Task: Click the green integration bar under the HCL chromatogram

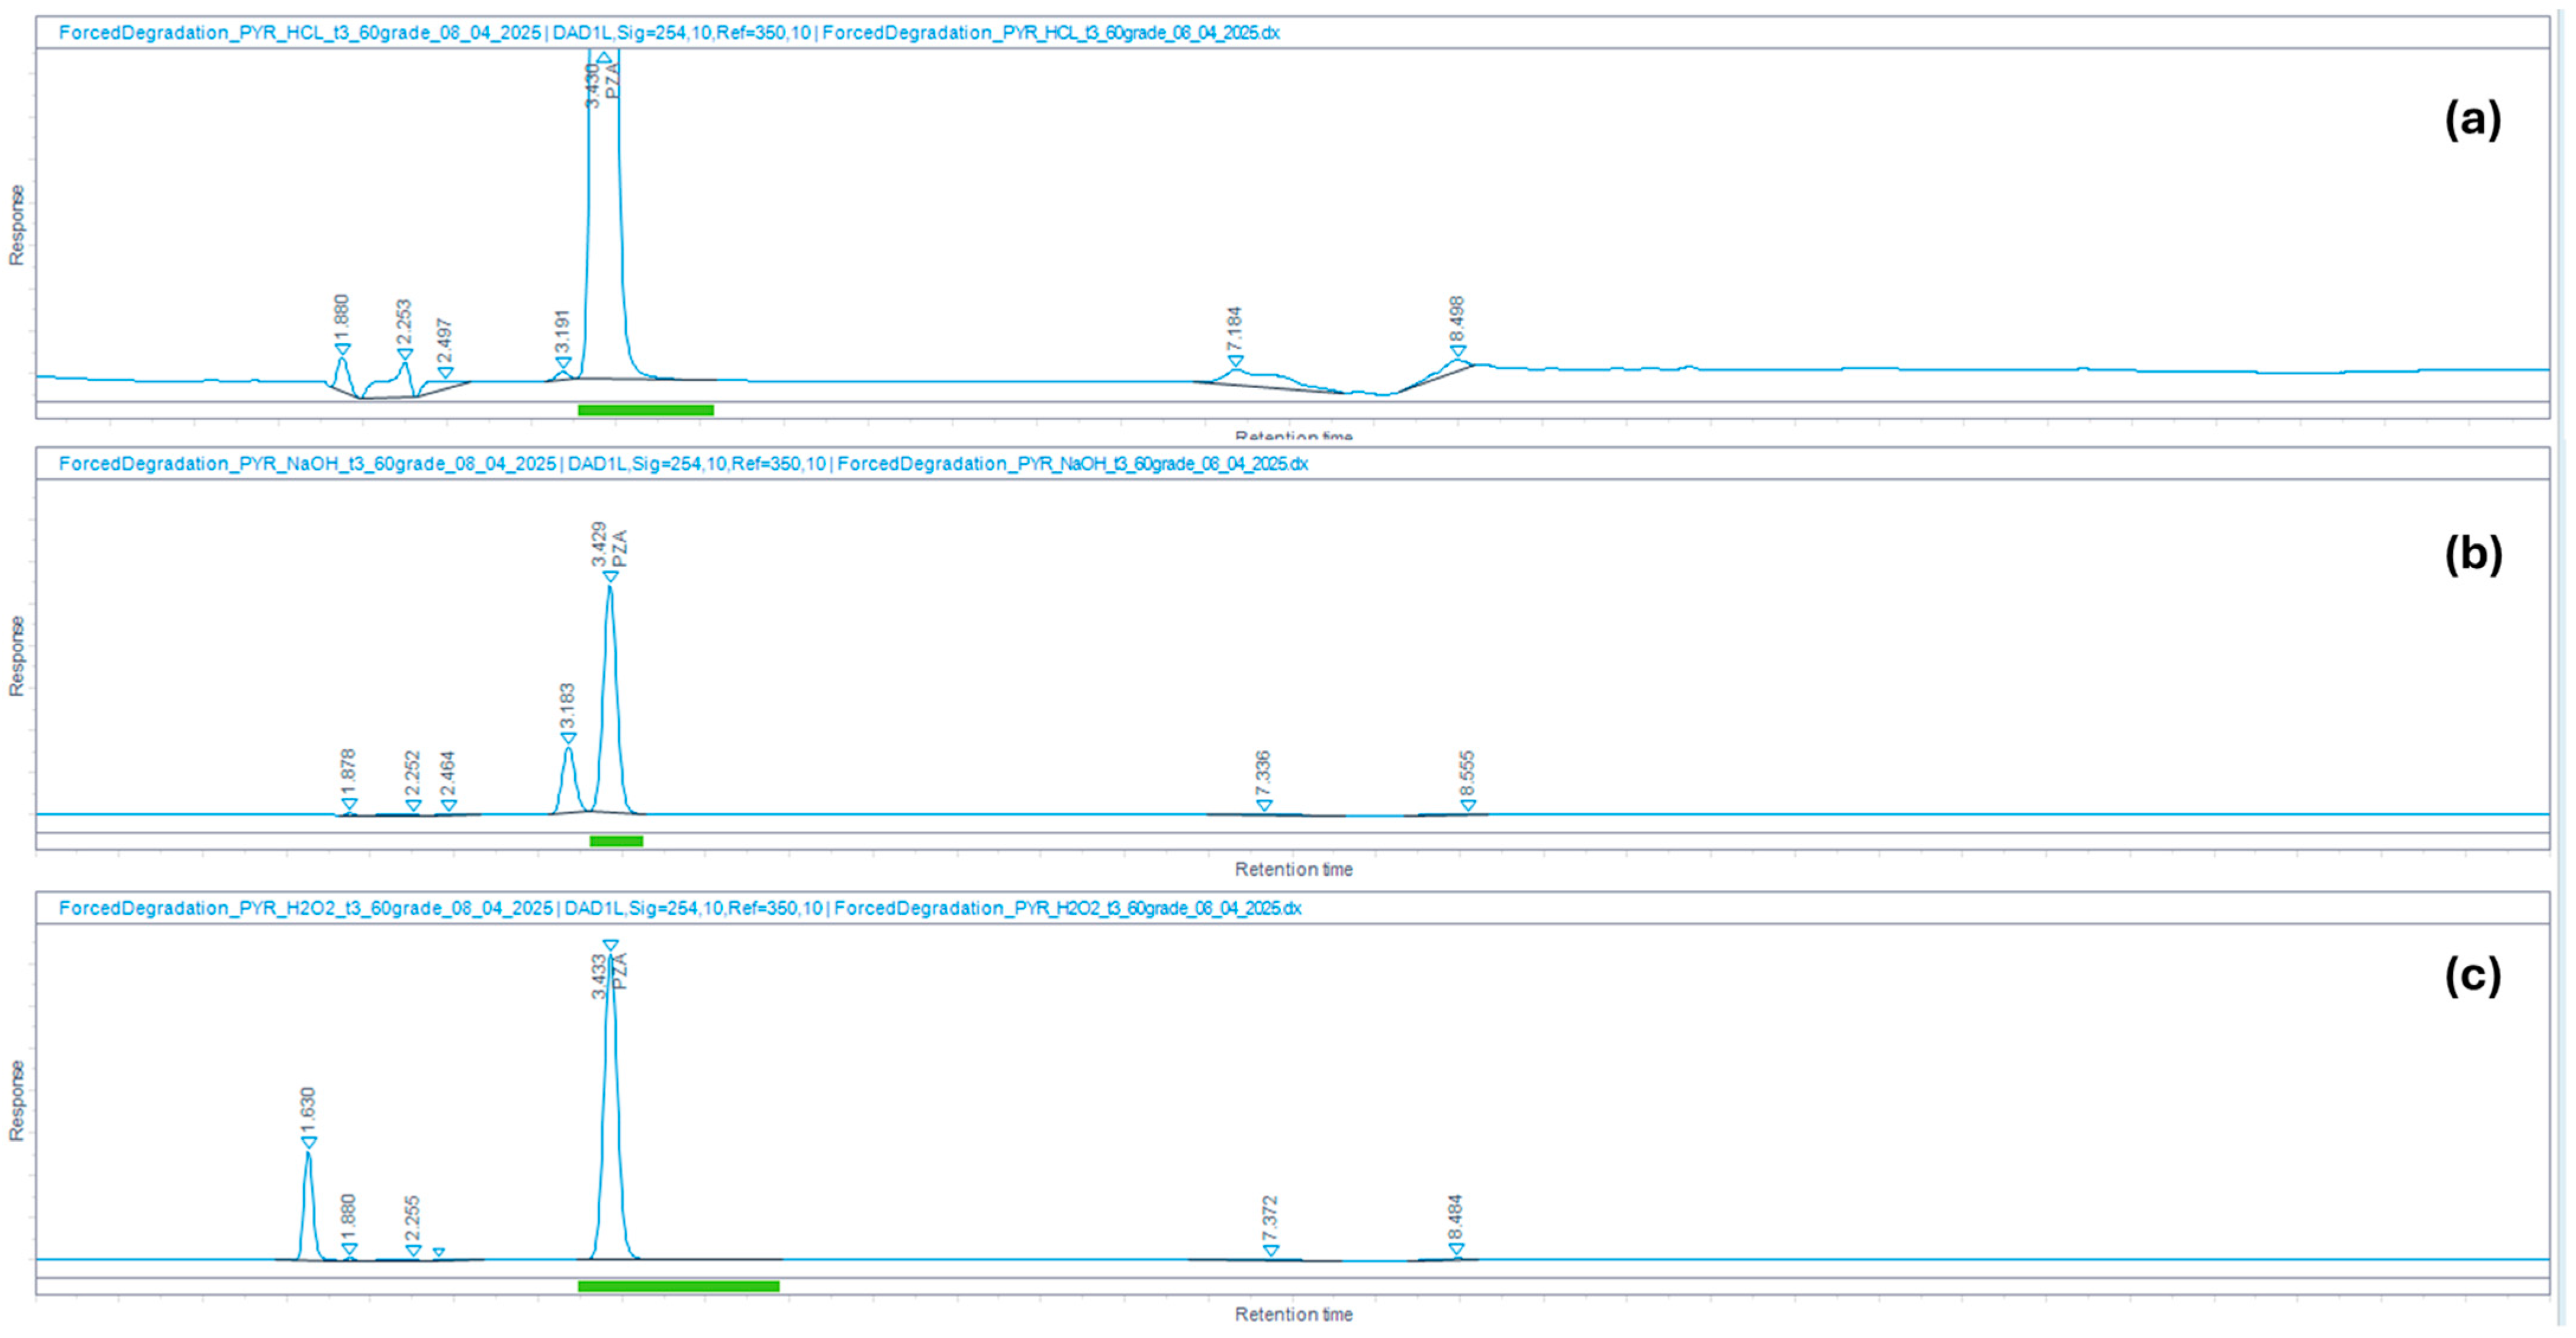Action: [x=645, y=410]
